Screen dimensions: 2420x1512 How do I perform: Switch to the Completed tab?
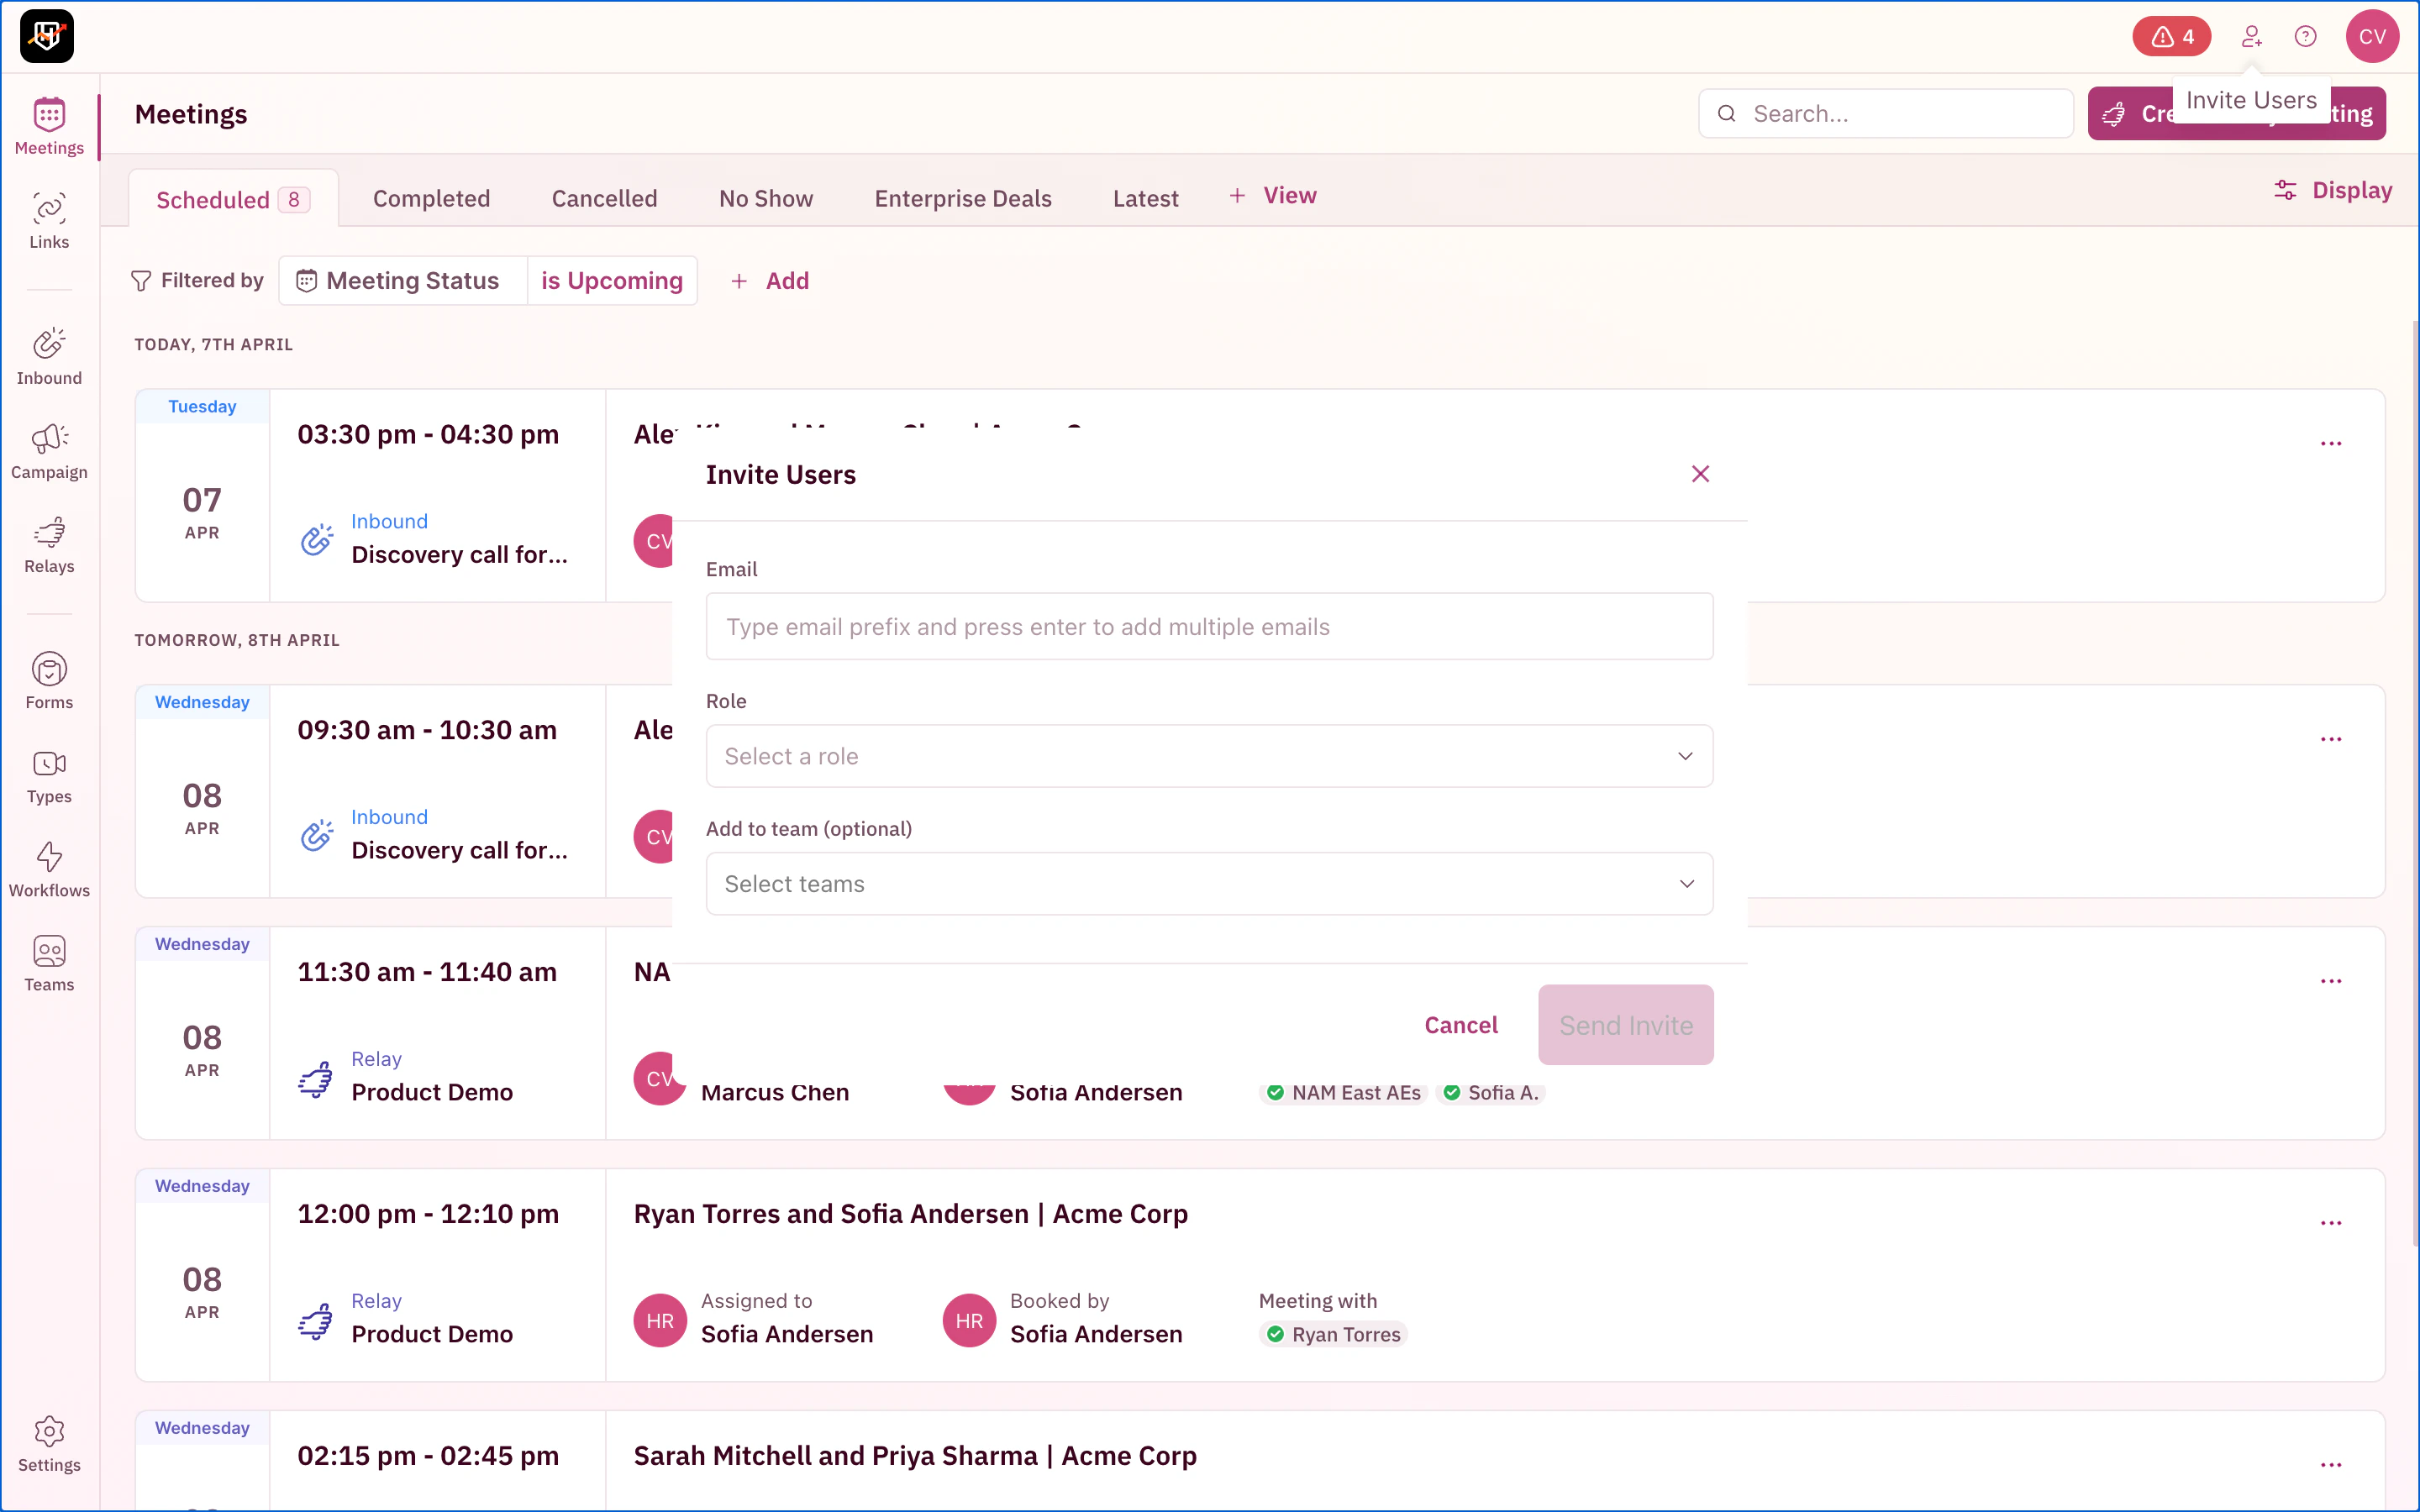[431, 198]
